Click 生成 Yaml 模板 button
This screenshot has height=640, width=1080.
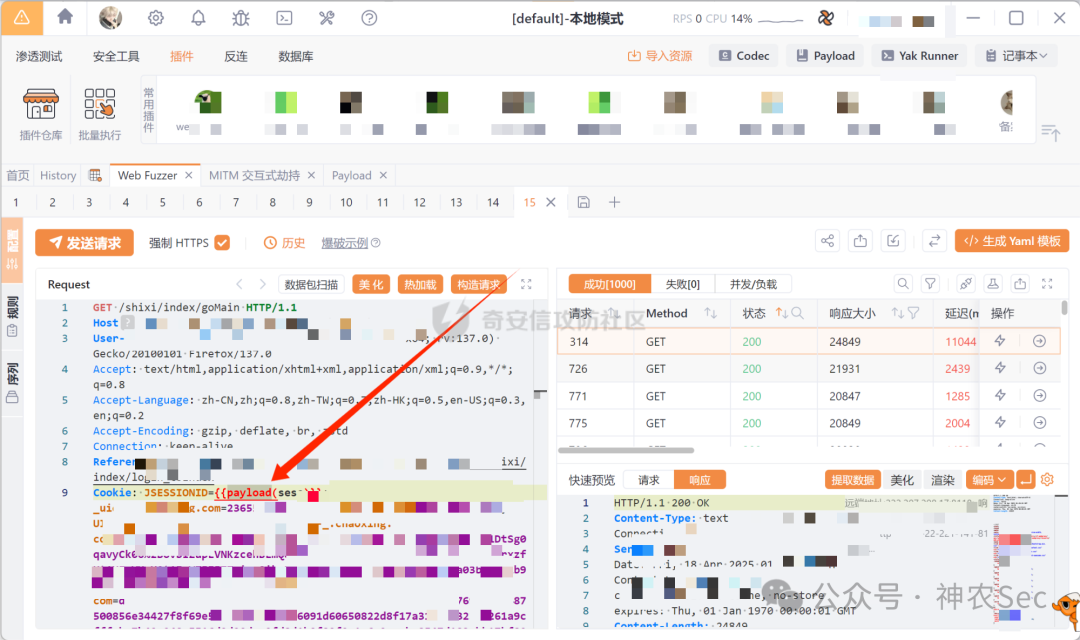click(1012, 240)
